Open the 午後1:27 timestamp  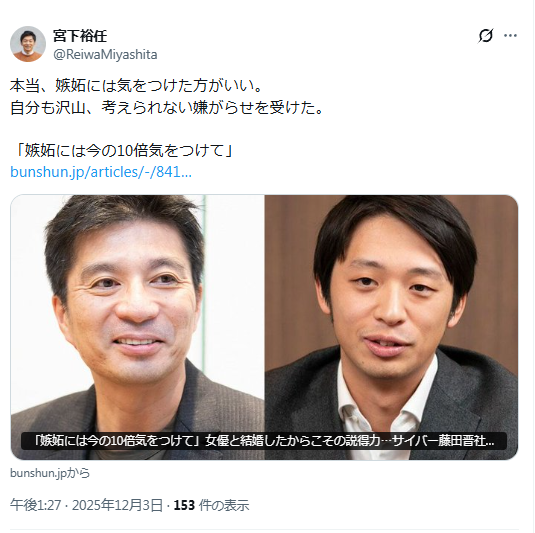pos(35,505)
